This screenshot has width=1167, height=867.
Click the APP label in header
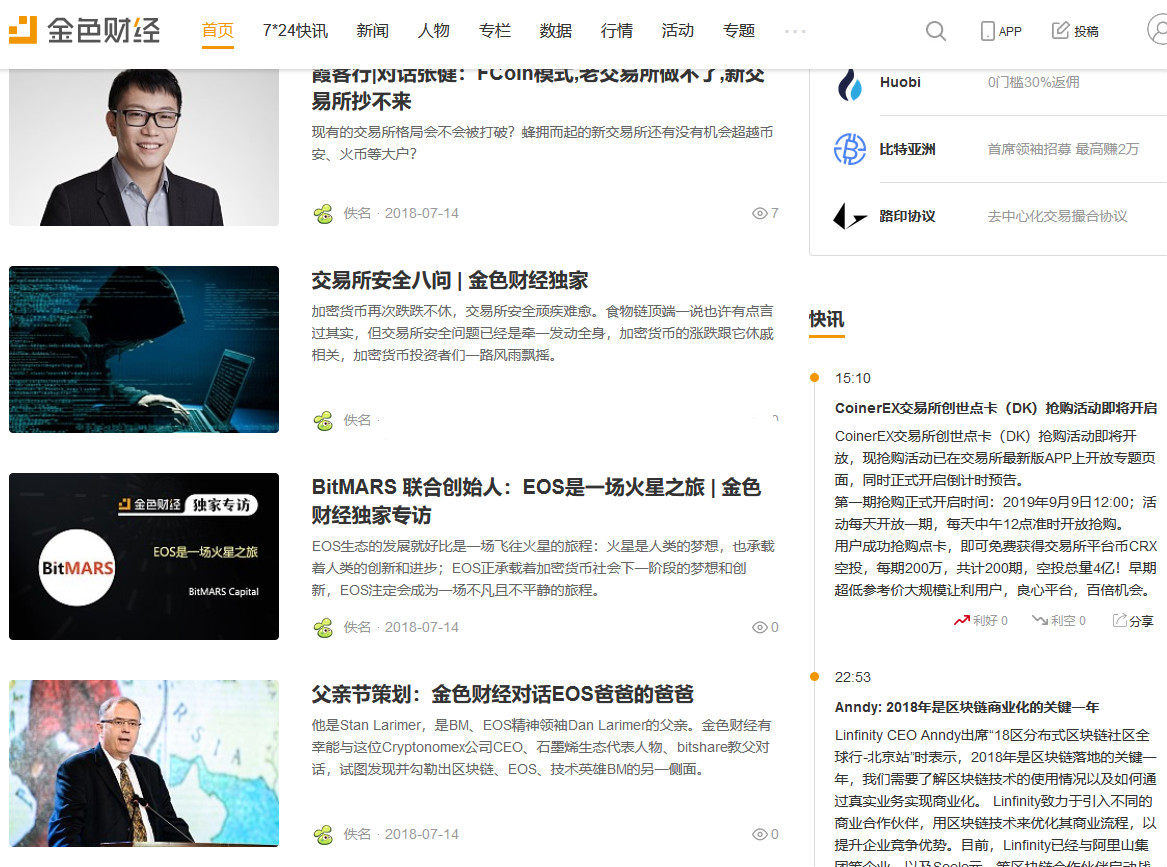point(1010,31)
